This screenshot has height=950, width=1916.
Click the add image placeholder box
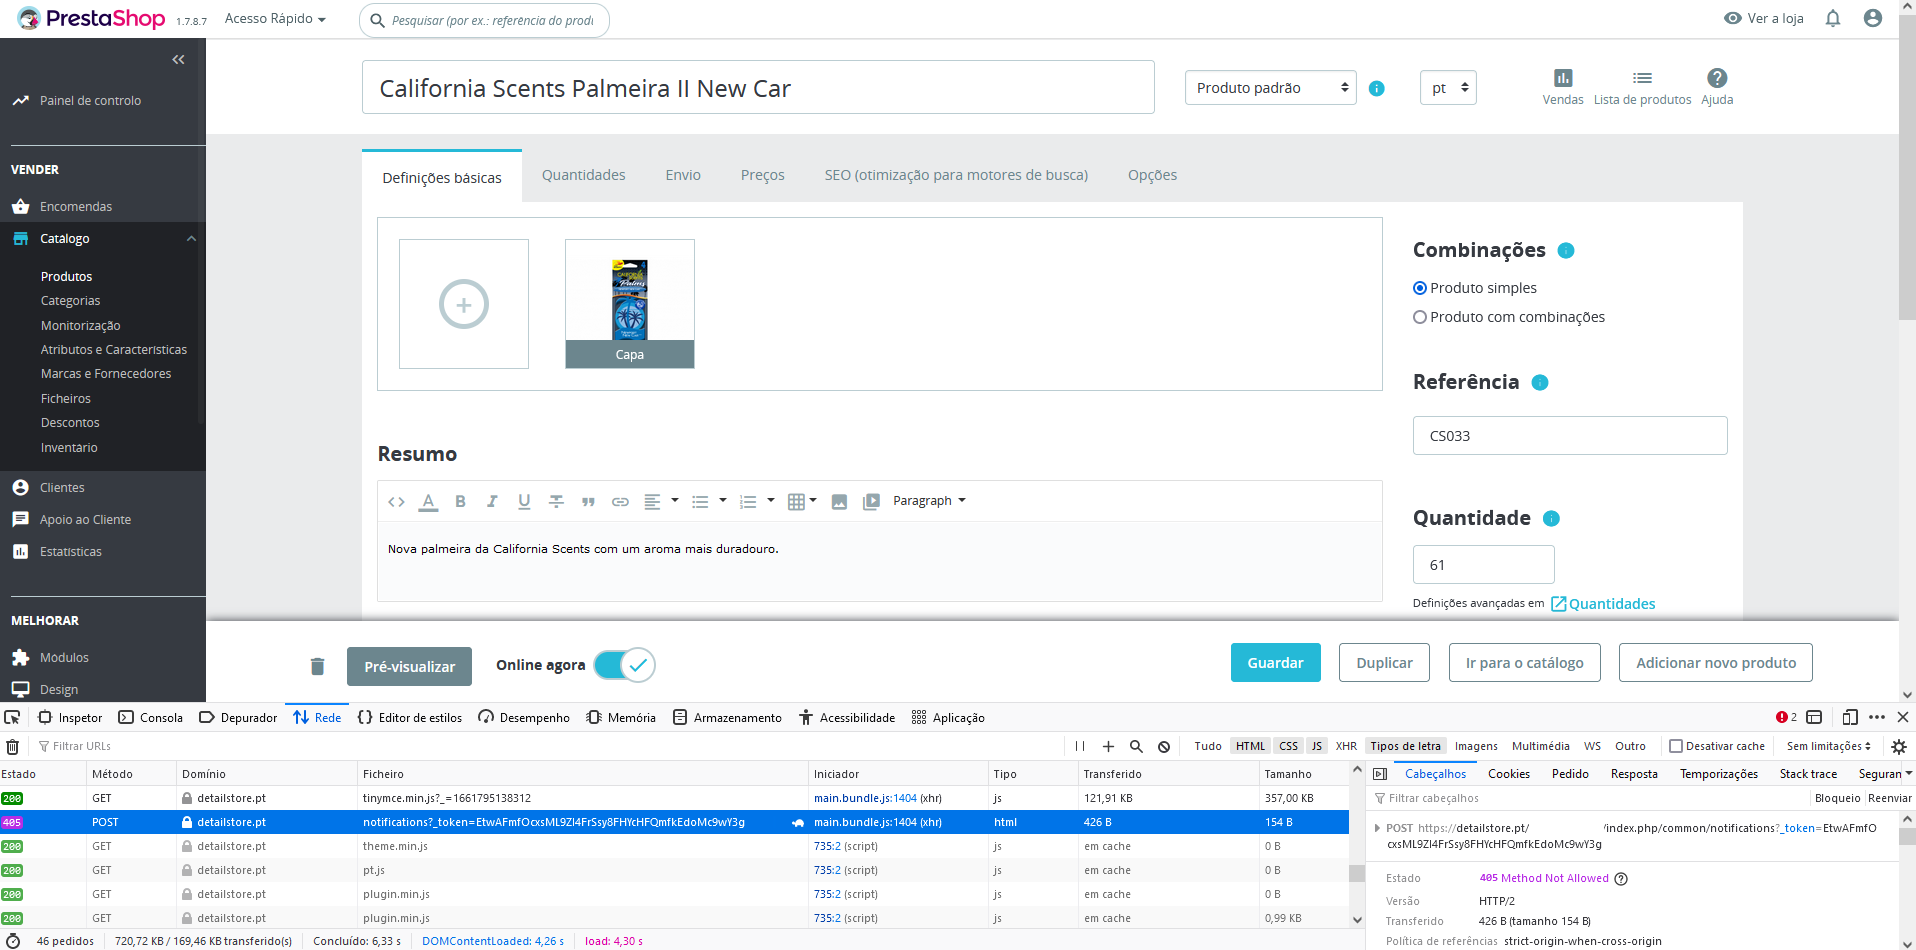(464, 304)
